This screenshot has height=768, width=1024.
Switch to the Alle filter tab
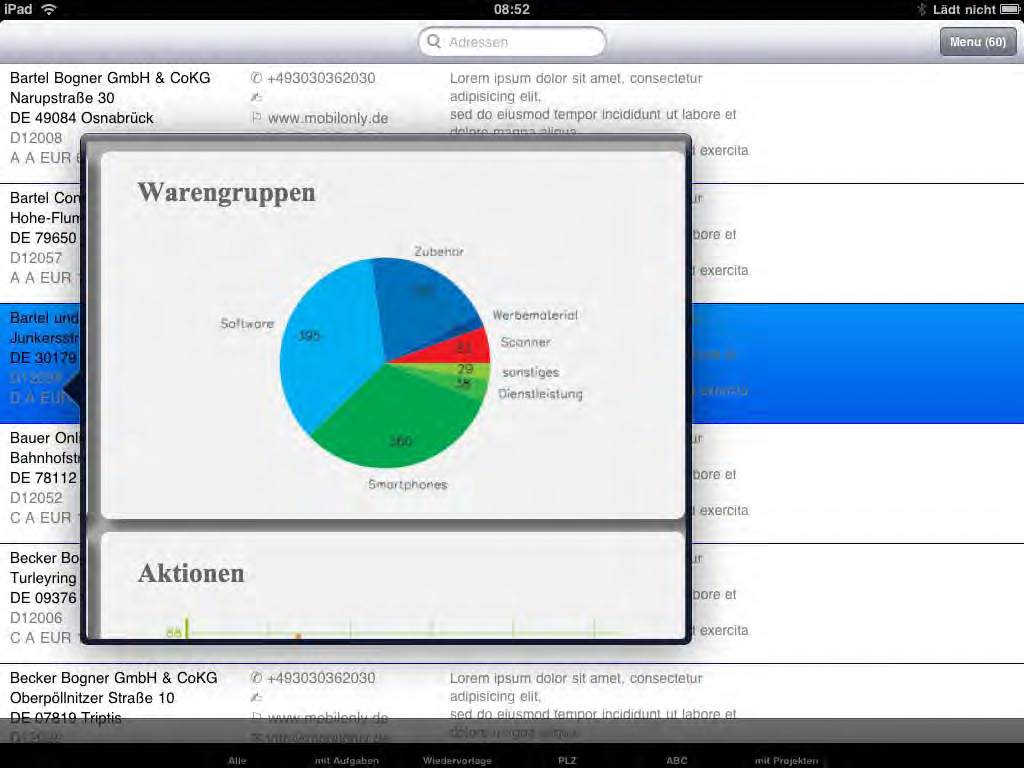click(x=237, y=760)
